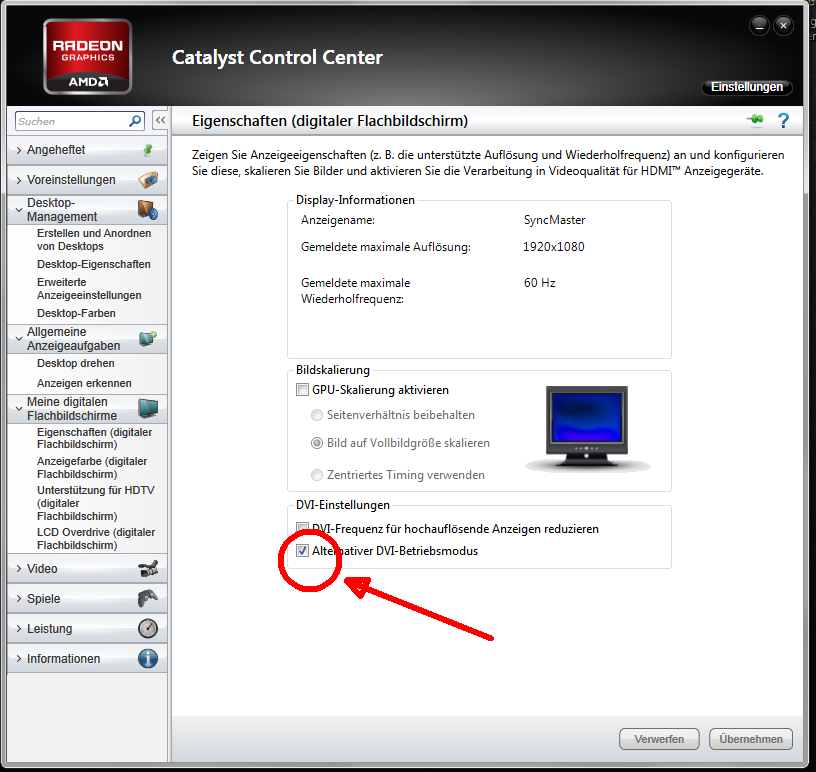Click the Video camera icon

tap(147, 569)
